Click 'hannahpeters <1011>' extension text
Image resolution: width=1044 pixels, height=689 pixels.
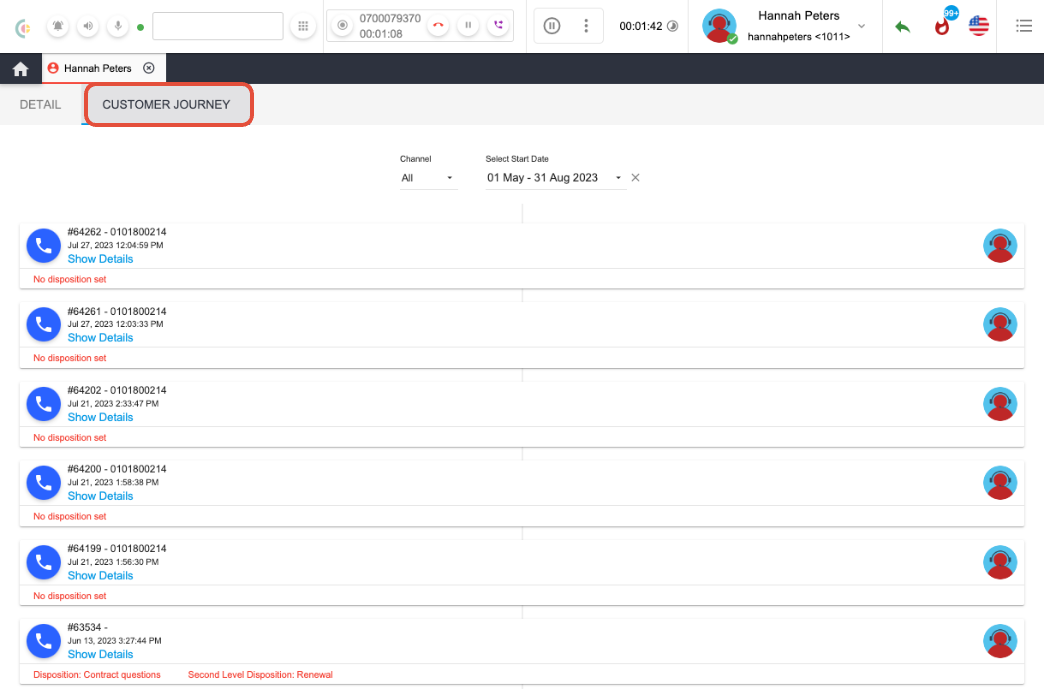[799, 37]
